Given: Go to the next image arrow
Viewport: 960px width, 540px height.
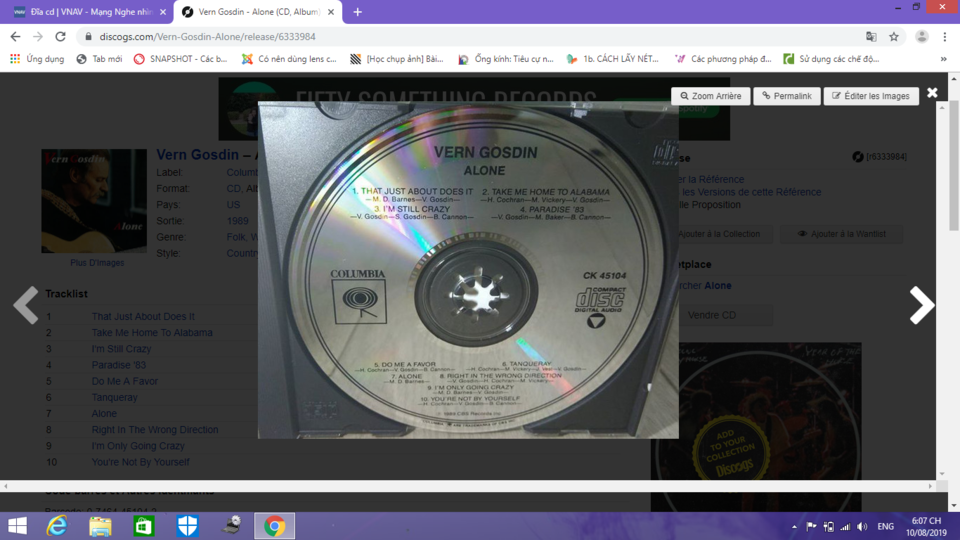Looking at the screenshot, I should (x=921, y=305).
